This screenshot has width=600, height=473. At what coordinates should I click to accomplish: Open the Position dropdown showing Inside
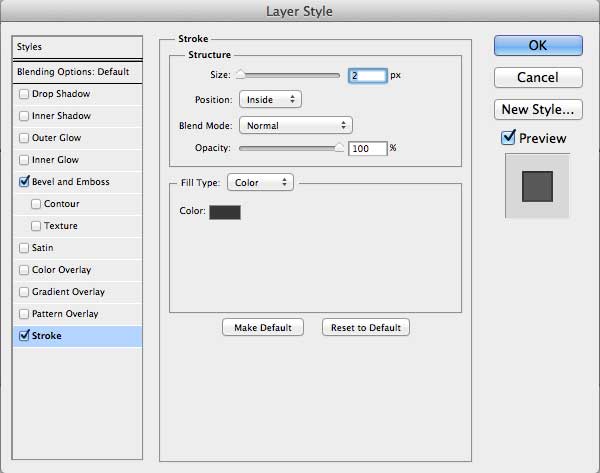click(x=270, y=99)
